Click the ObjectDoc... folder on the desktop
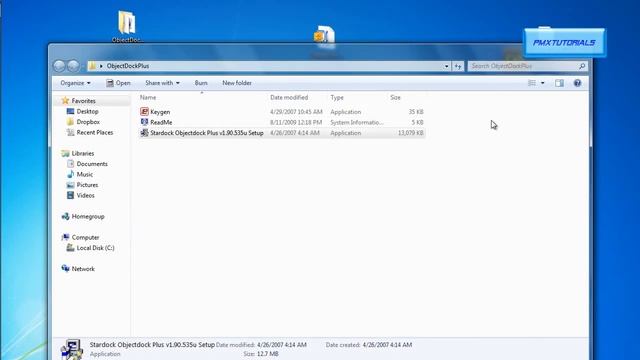640x360 pixels. 127,26
